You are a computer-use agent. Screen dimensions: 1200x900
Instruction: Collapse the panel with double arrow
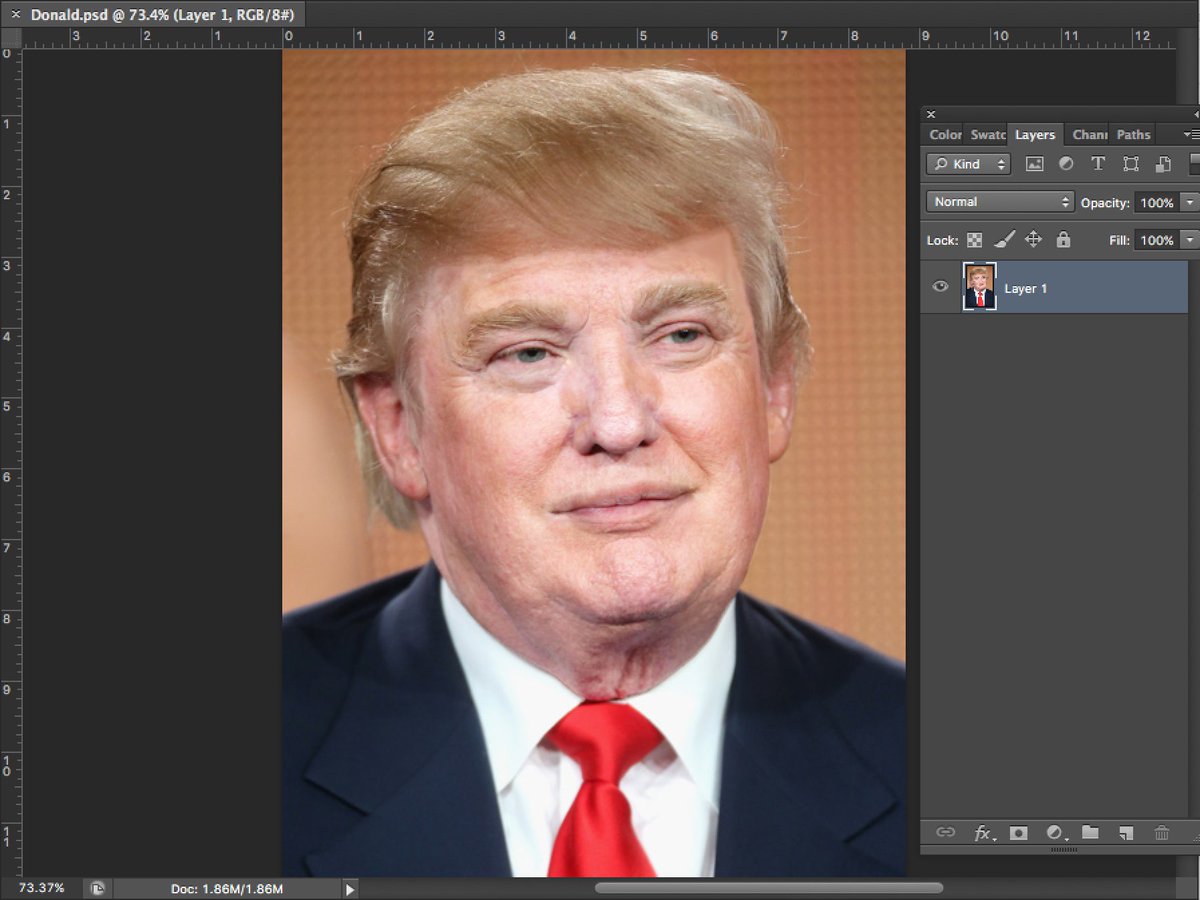click(1196, 114)
